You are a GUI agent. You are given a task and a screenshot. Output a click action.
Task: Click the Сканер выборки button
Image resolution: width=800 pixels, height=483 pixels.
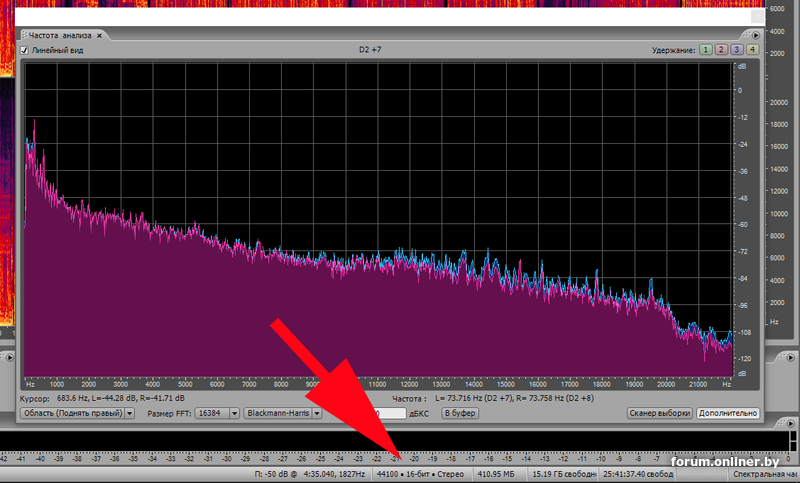point(659,413)
